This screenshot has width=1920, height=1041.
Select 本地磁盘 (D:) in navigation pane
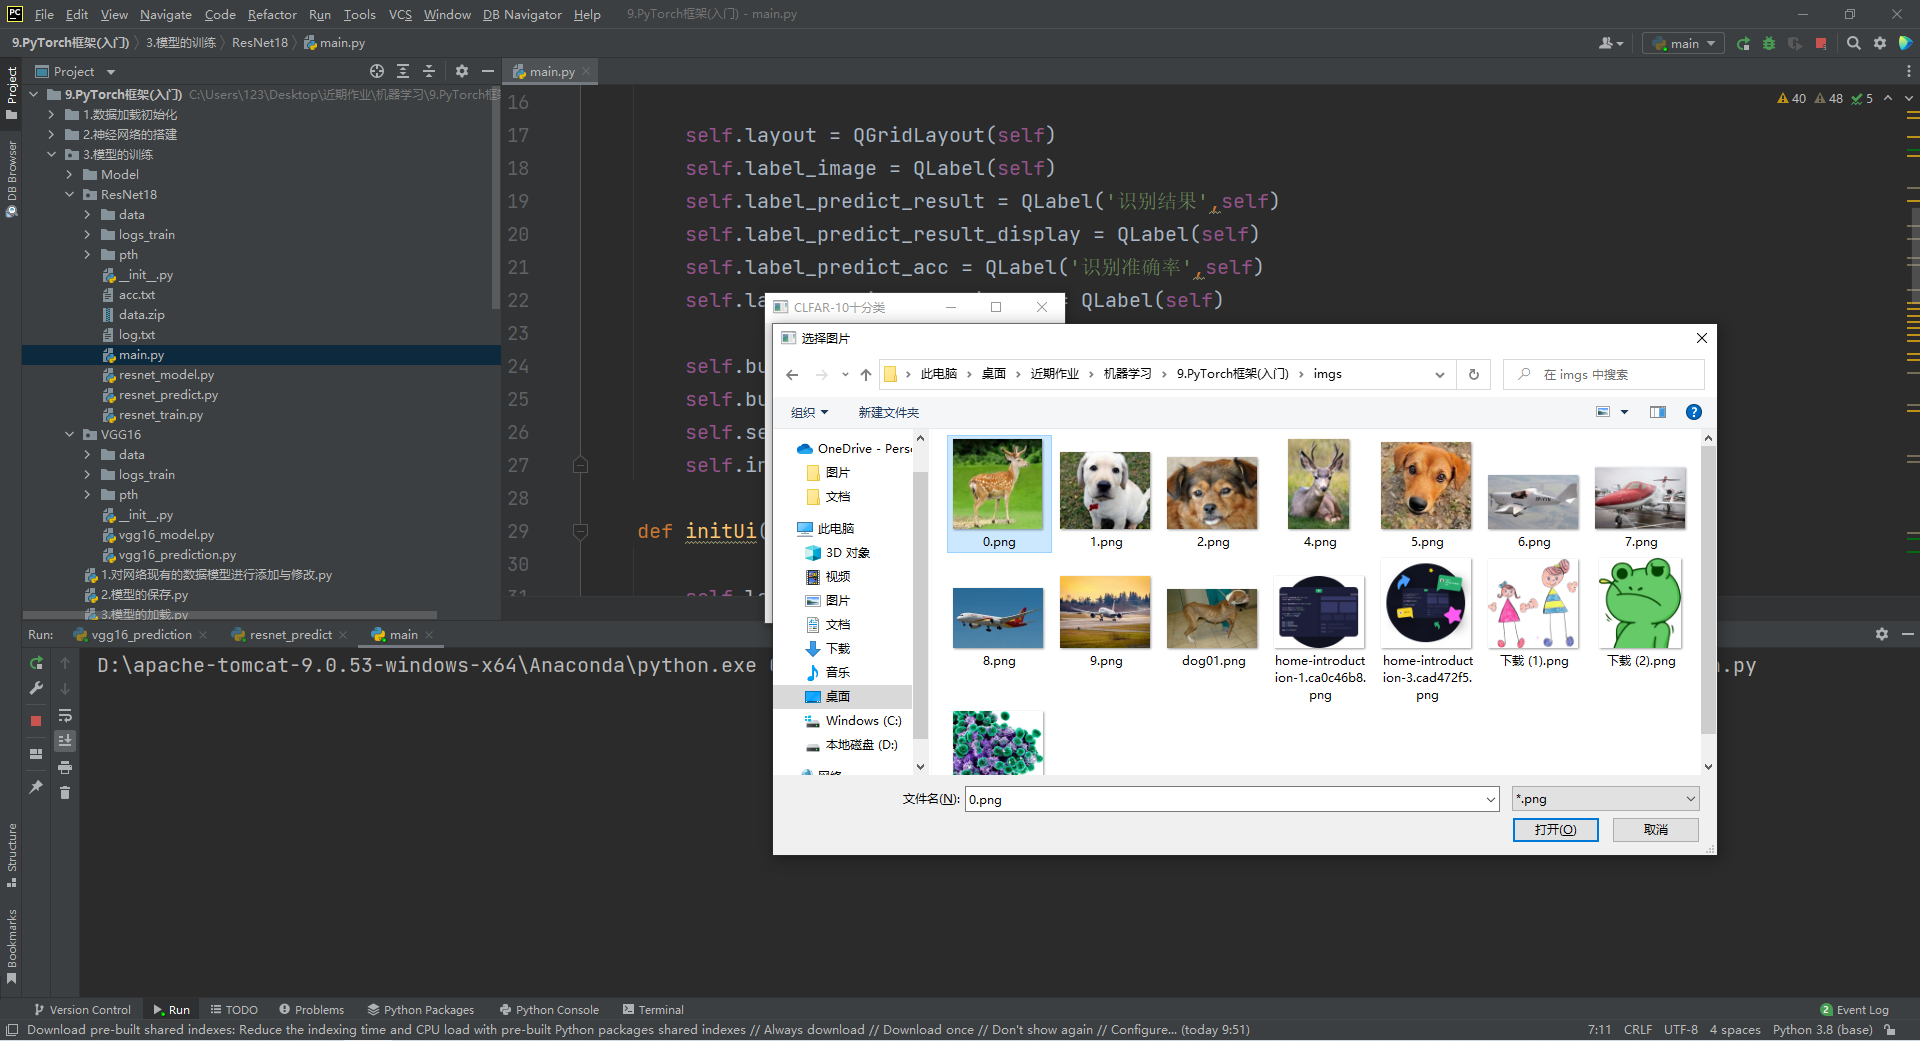(861, 745)
